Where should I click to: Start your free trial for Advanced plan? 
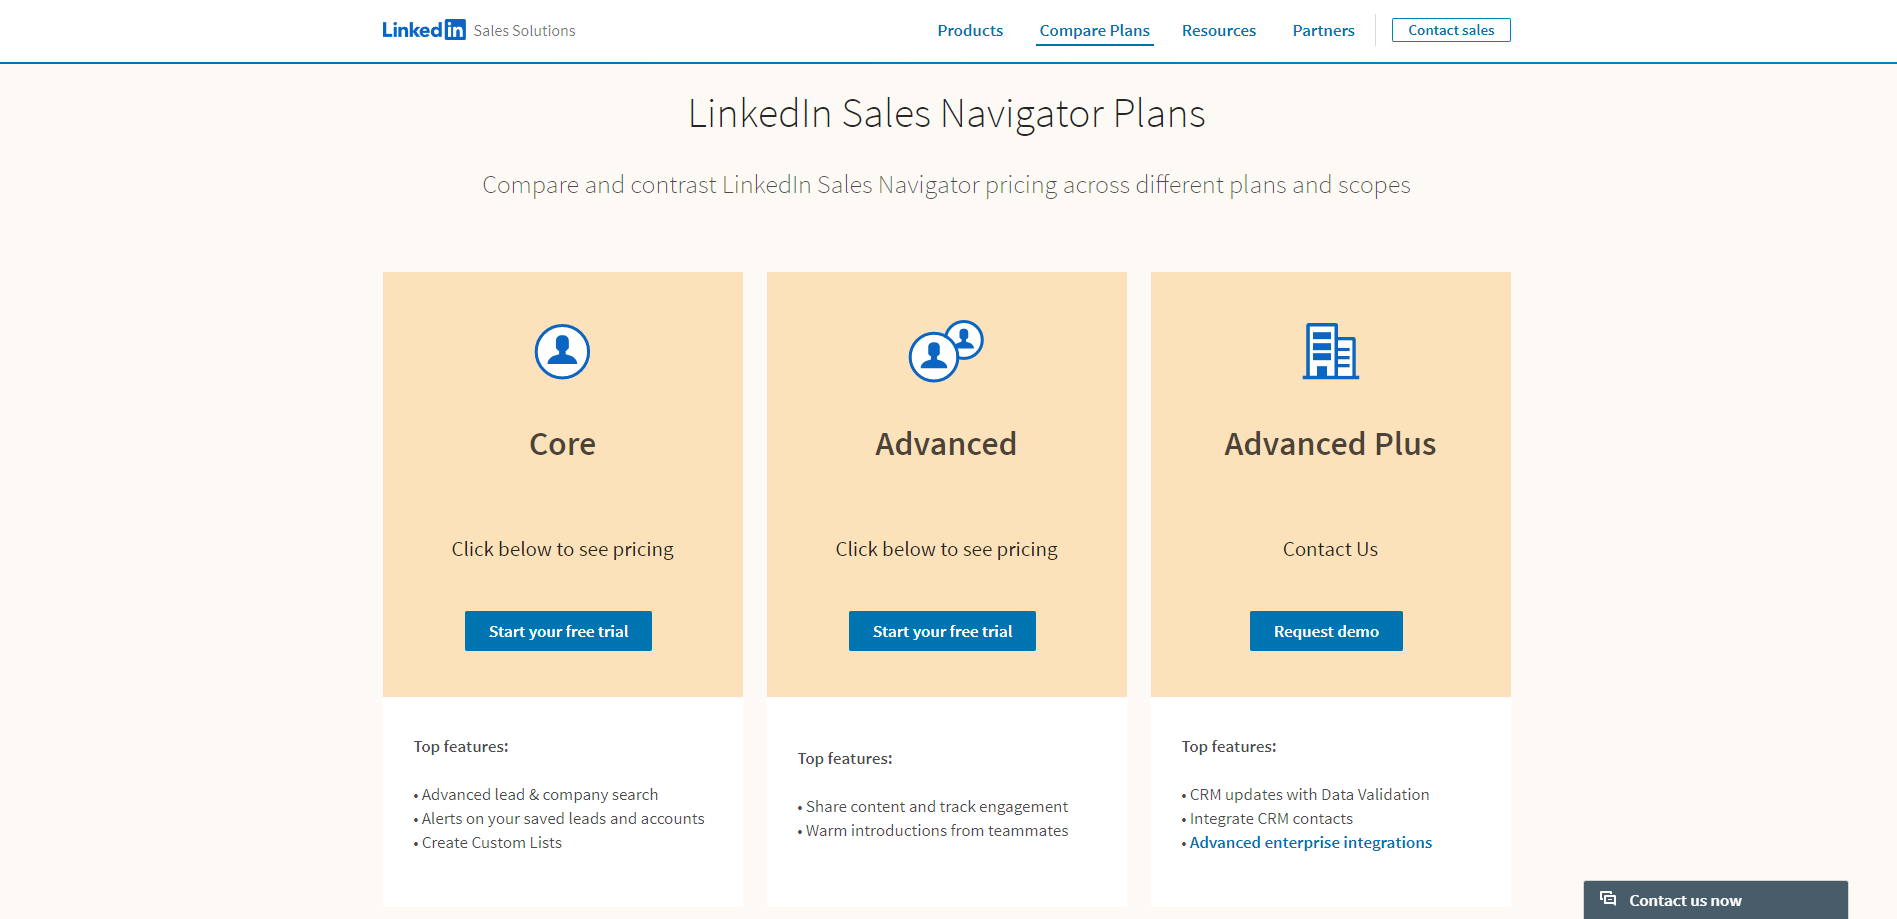click(941, 631)
